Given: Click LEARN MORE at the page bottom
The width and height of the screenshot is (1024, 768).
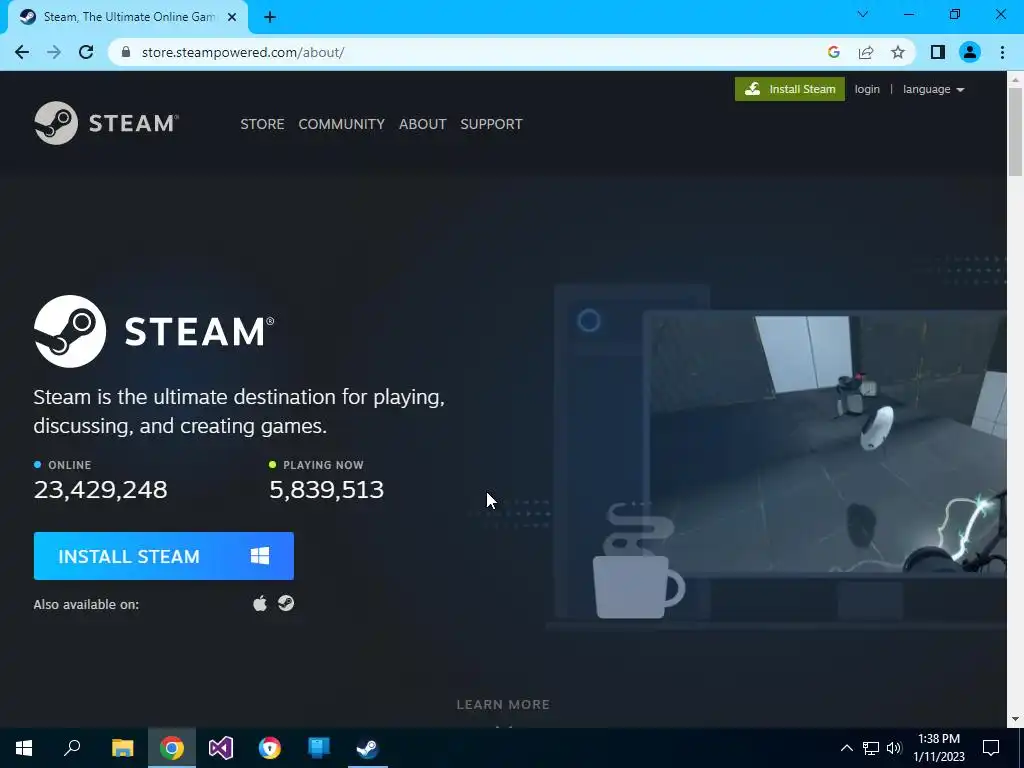Looking at the screenshot, I should click(503, 705).
